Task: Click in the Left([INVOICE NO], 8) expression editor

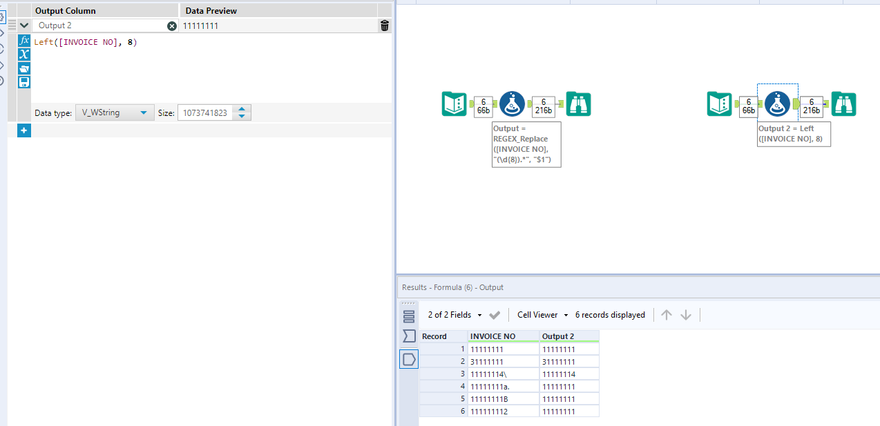Action: (x=212, y=67)
